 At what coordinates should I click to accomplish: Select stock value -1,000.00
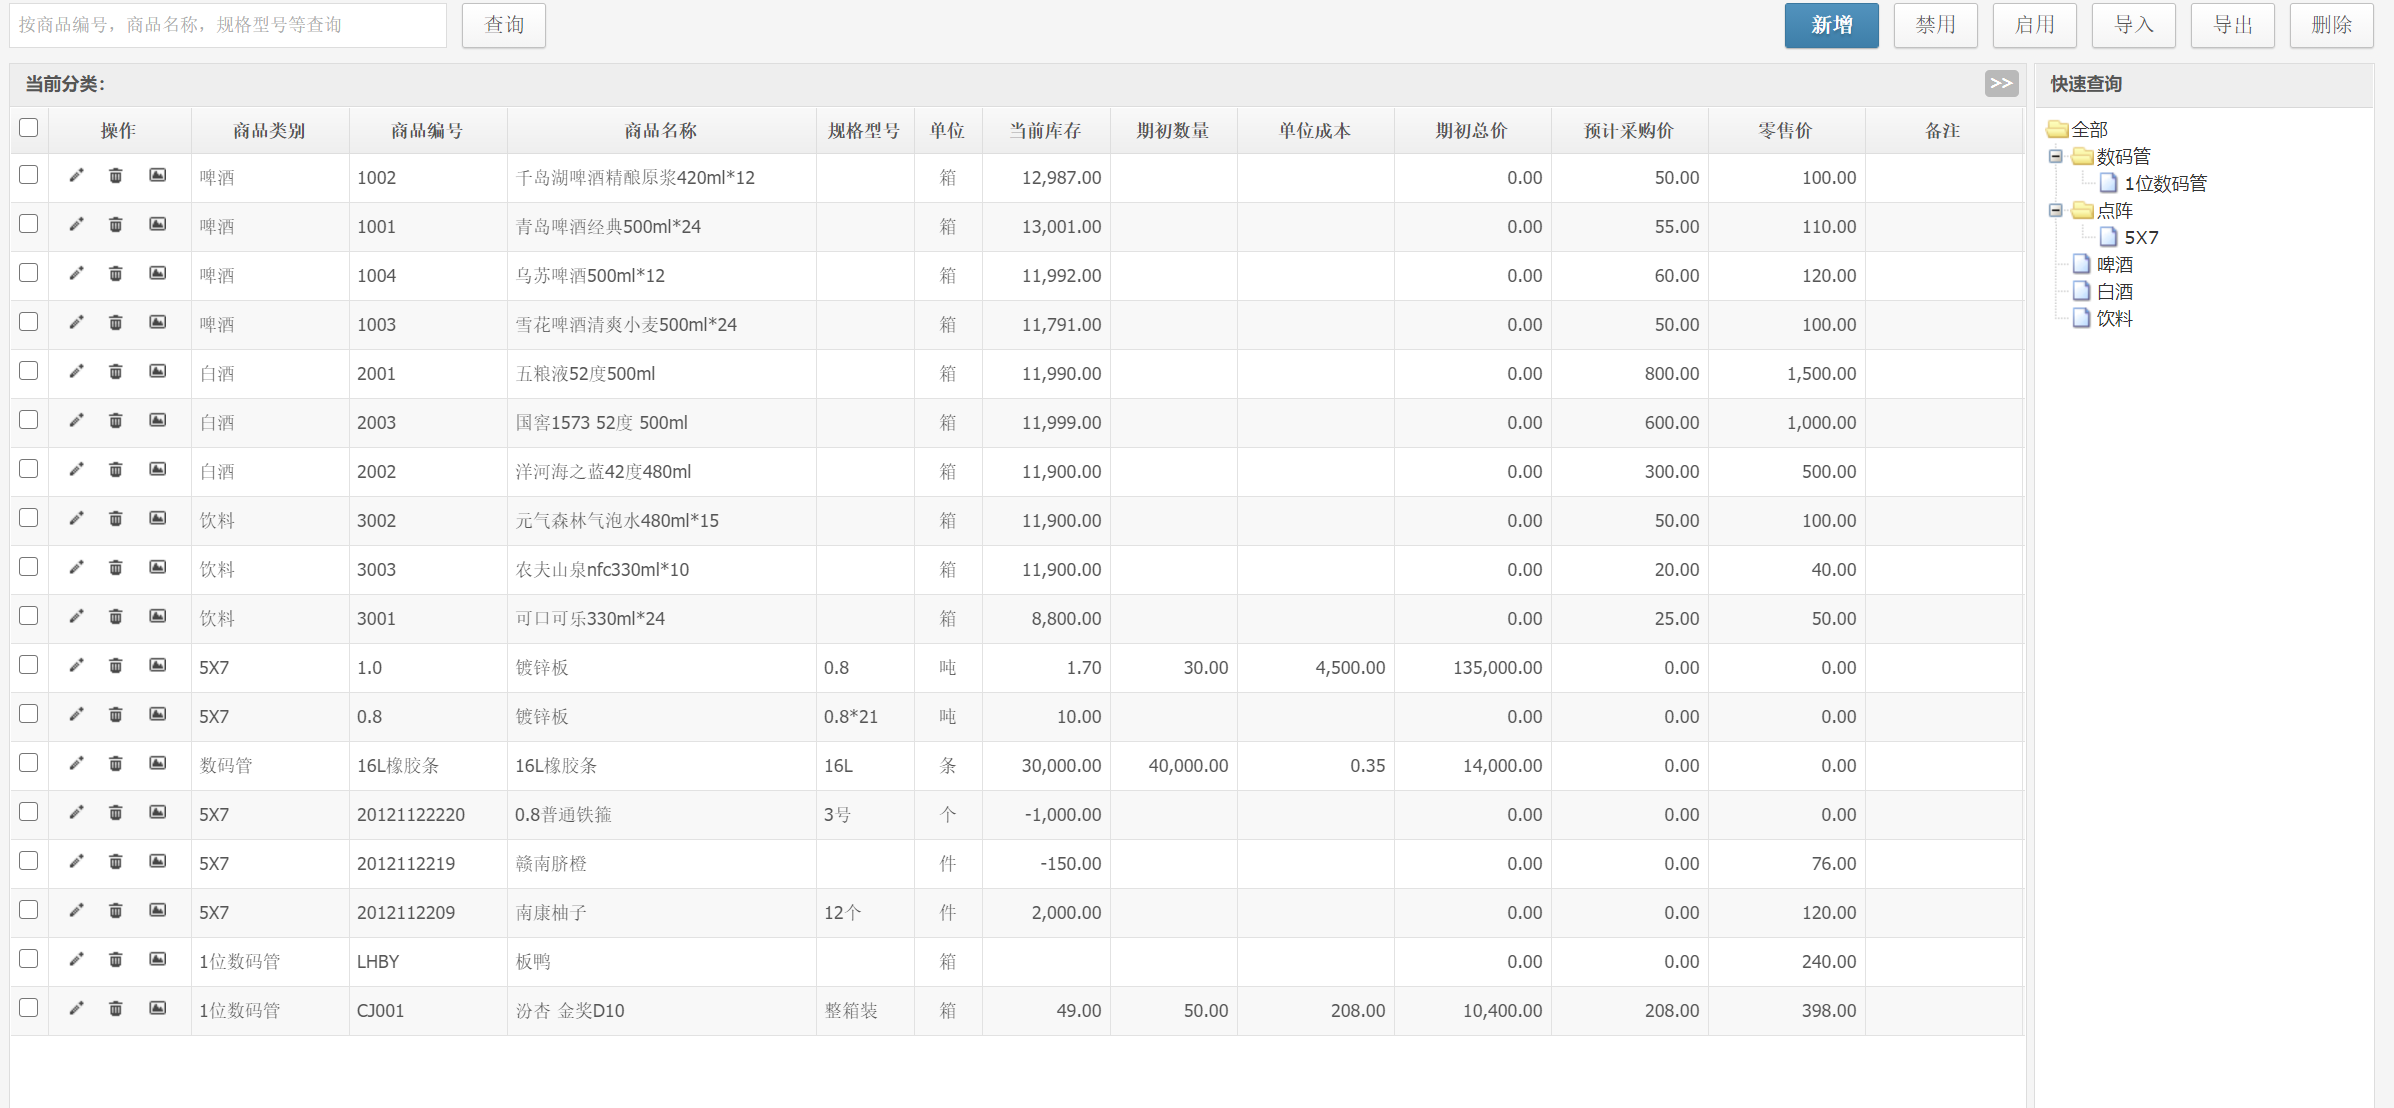tap(1063, 815)
